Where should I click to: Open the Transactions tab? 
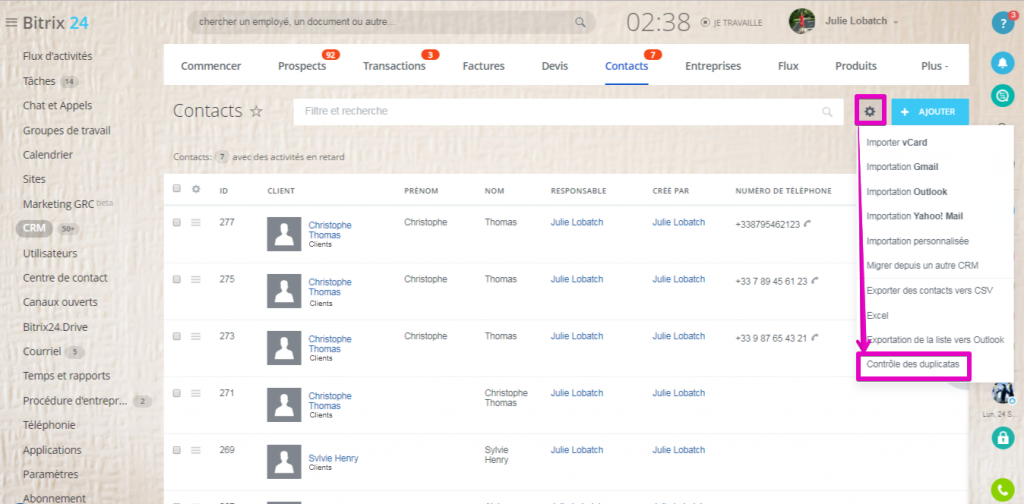coord(394,66)
